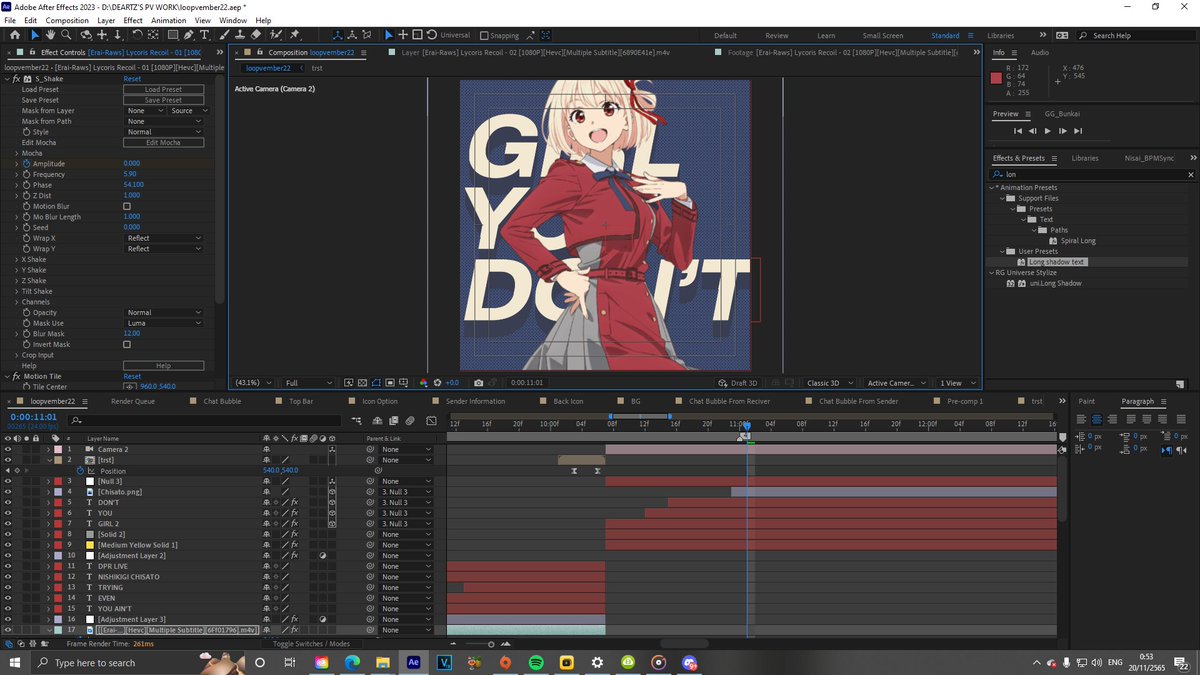Select the Rectangle shape tool
The height and width of the screenshot is (675, 1200).
[x=171, y=35]
